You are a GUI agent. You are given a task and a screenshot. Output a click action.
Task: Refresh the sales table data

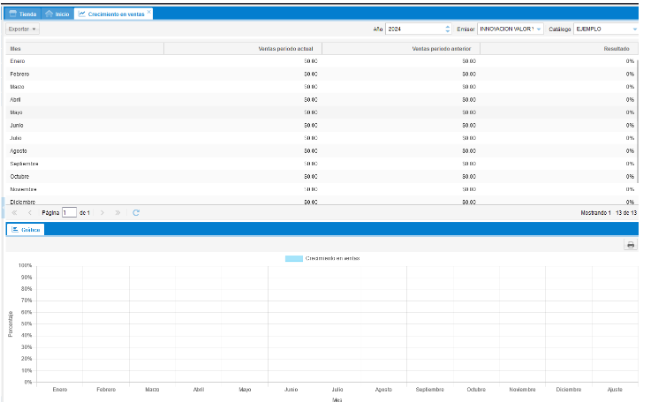(136, 213)
